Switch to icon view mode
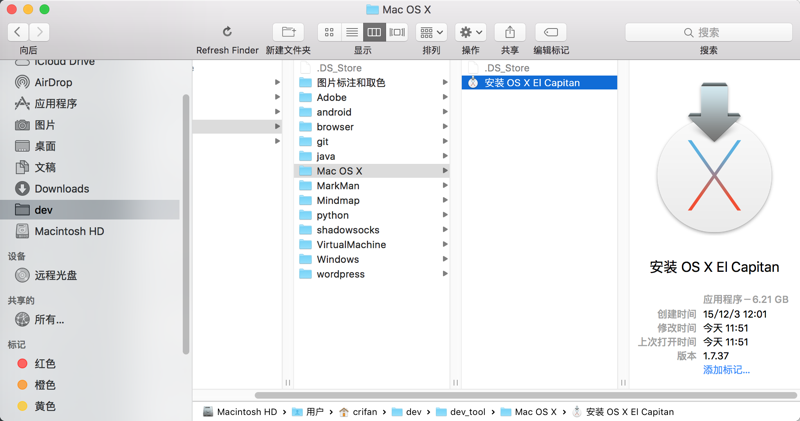Image resolution: width=800 pixels, height=421 pixels. [x=329, y=32]
